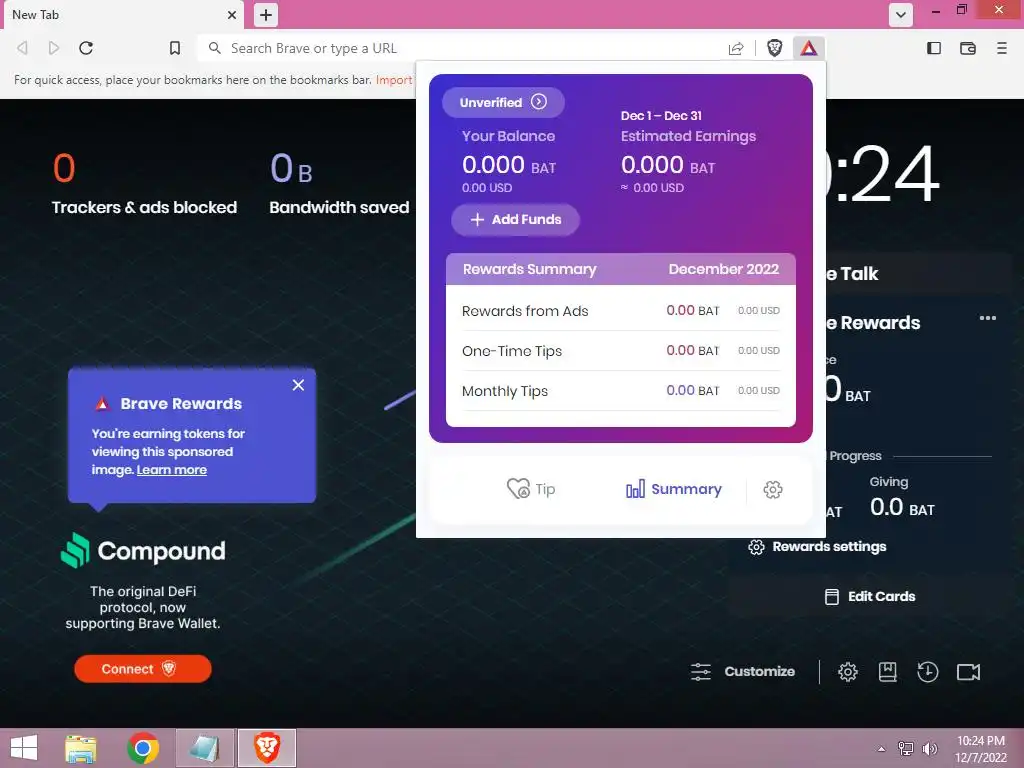Open Brave Shields lion icon in address bar
The width and height of the screenshot is (1024, 768).
(775, 48)
